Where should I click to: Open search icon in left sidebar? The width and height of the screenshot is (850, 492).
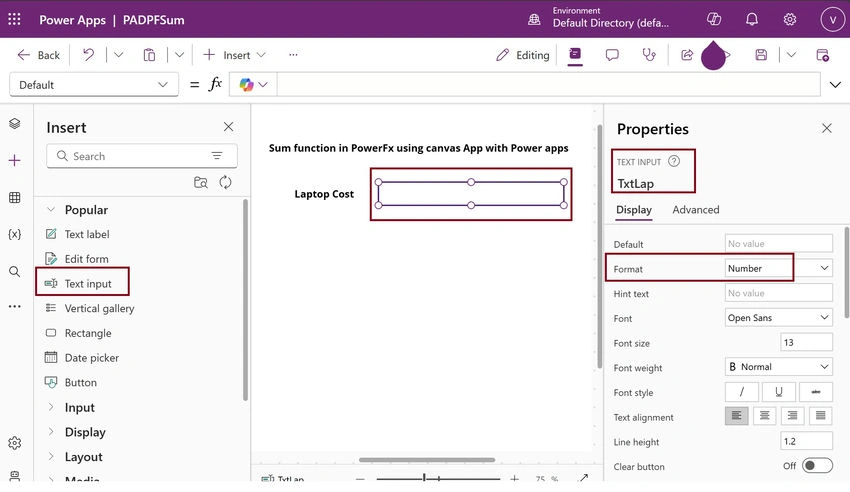15,271
